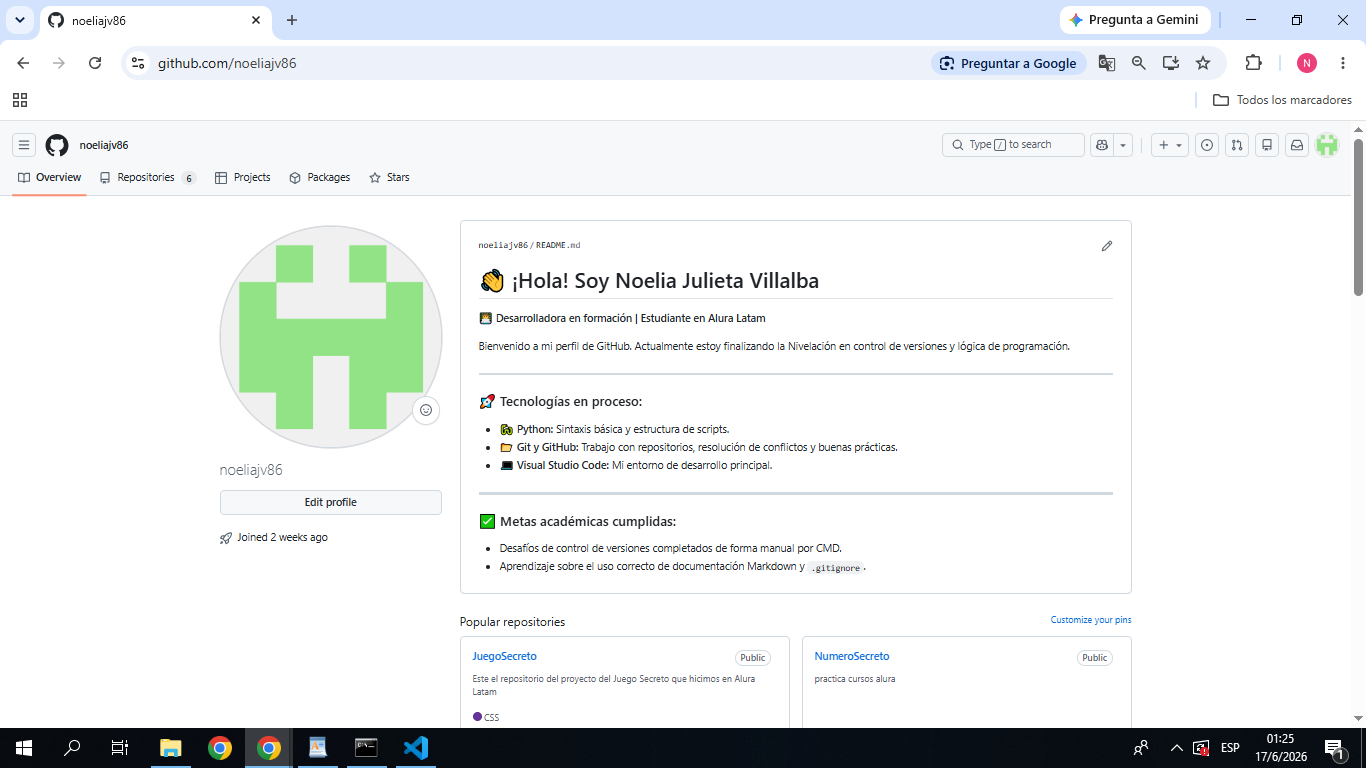Open GitHub Copilot chat icon in header

coord(1102,145)
